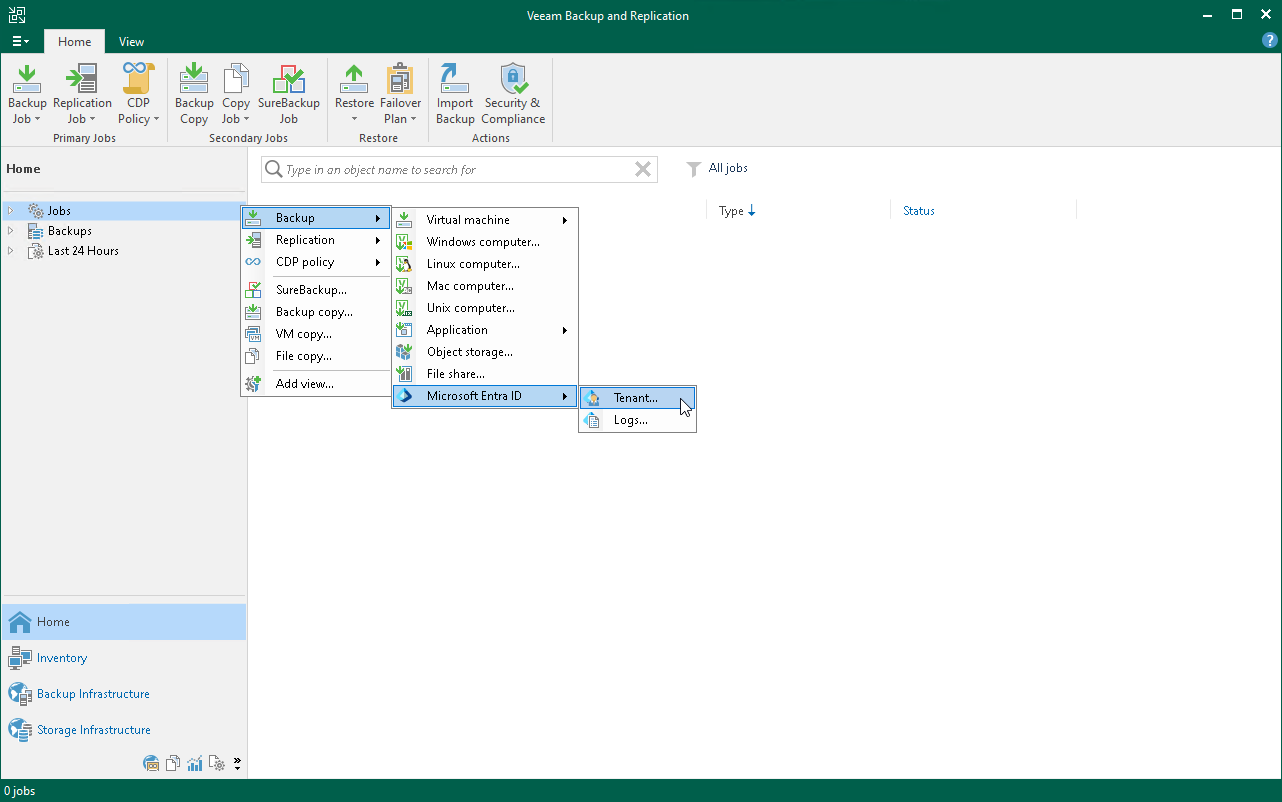Expand the Jobs tree node
The image size is (1282, 802).
pyautogui.click(x=11, y=211)
